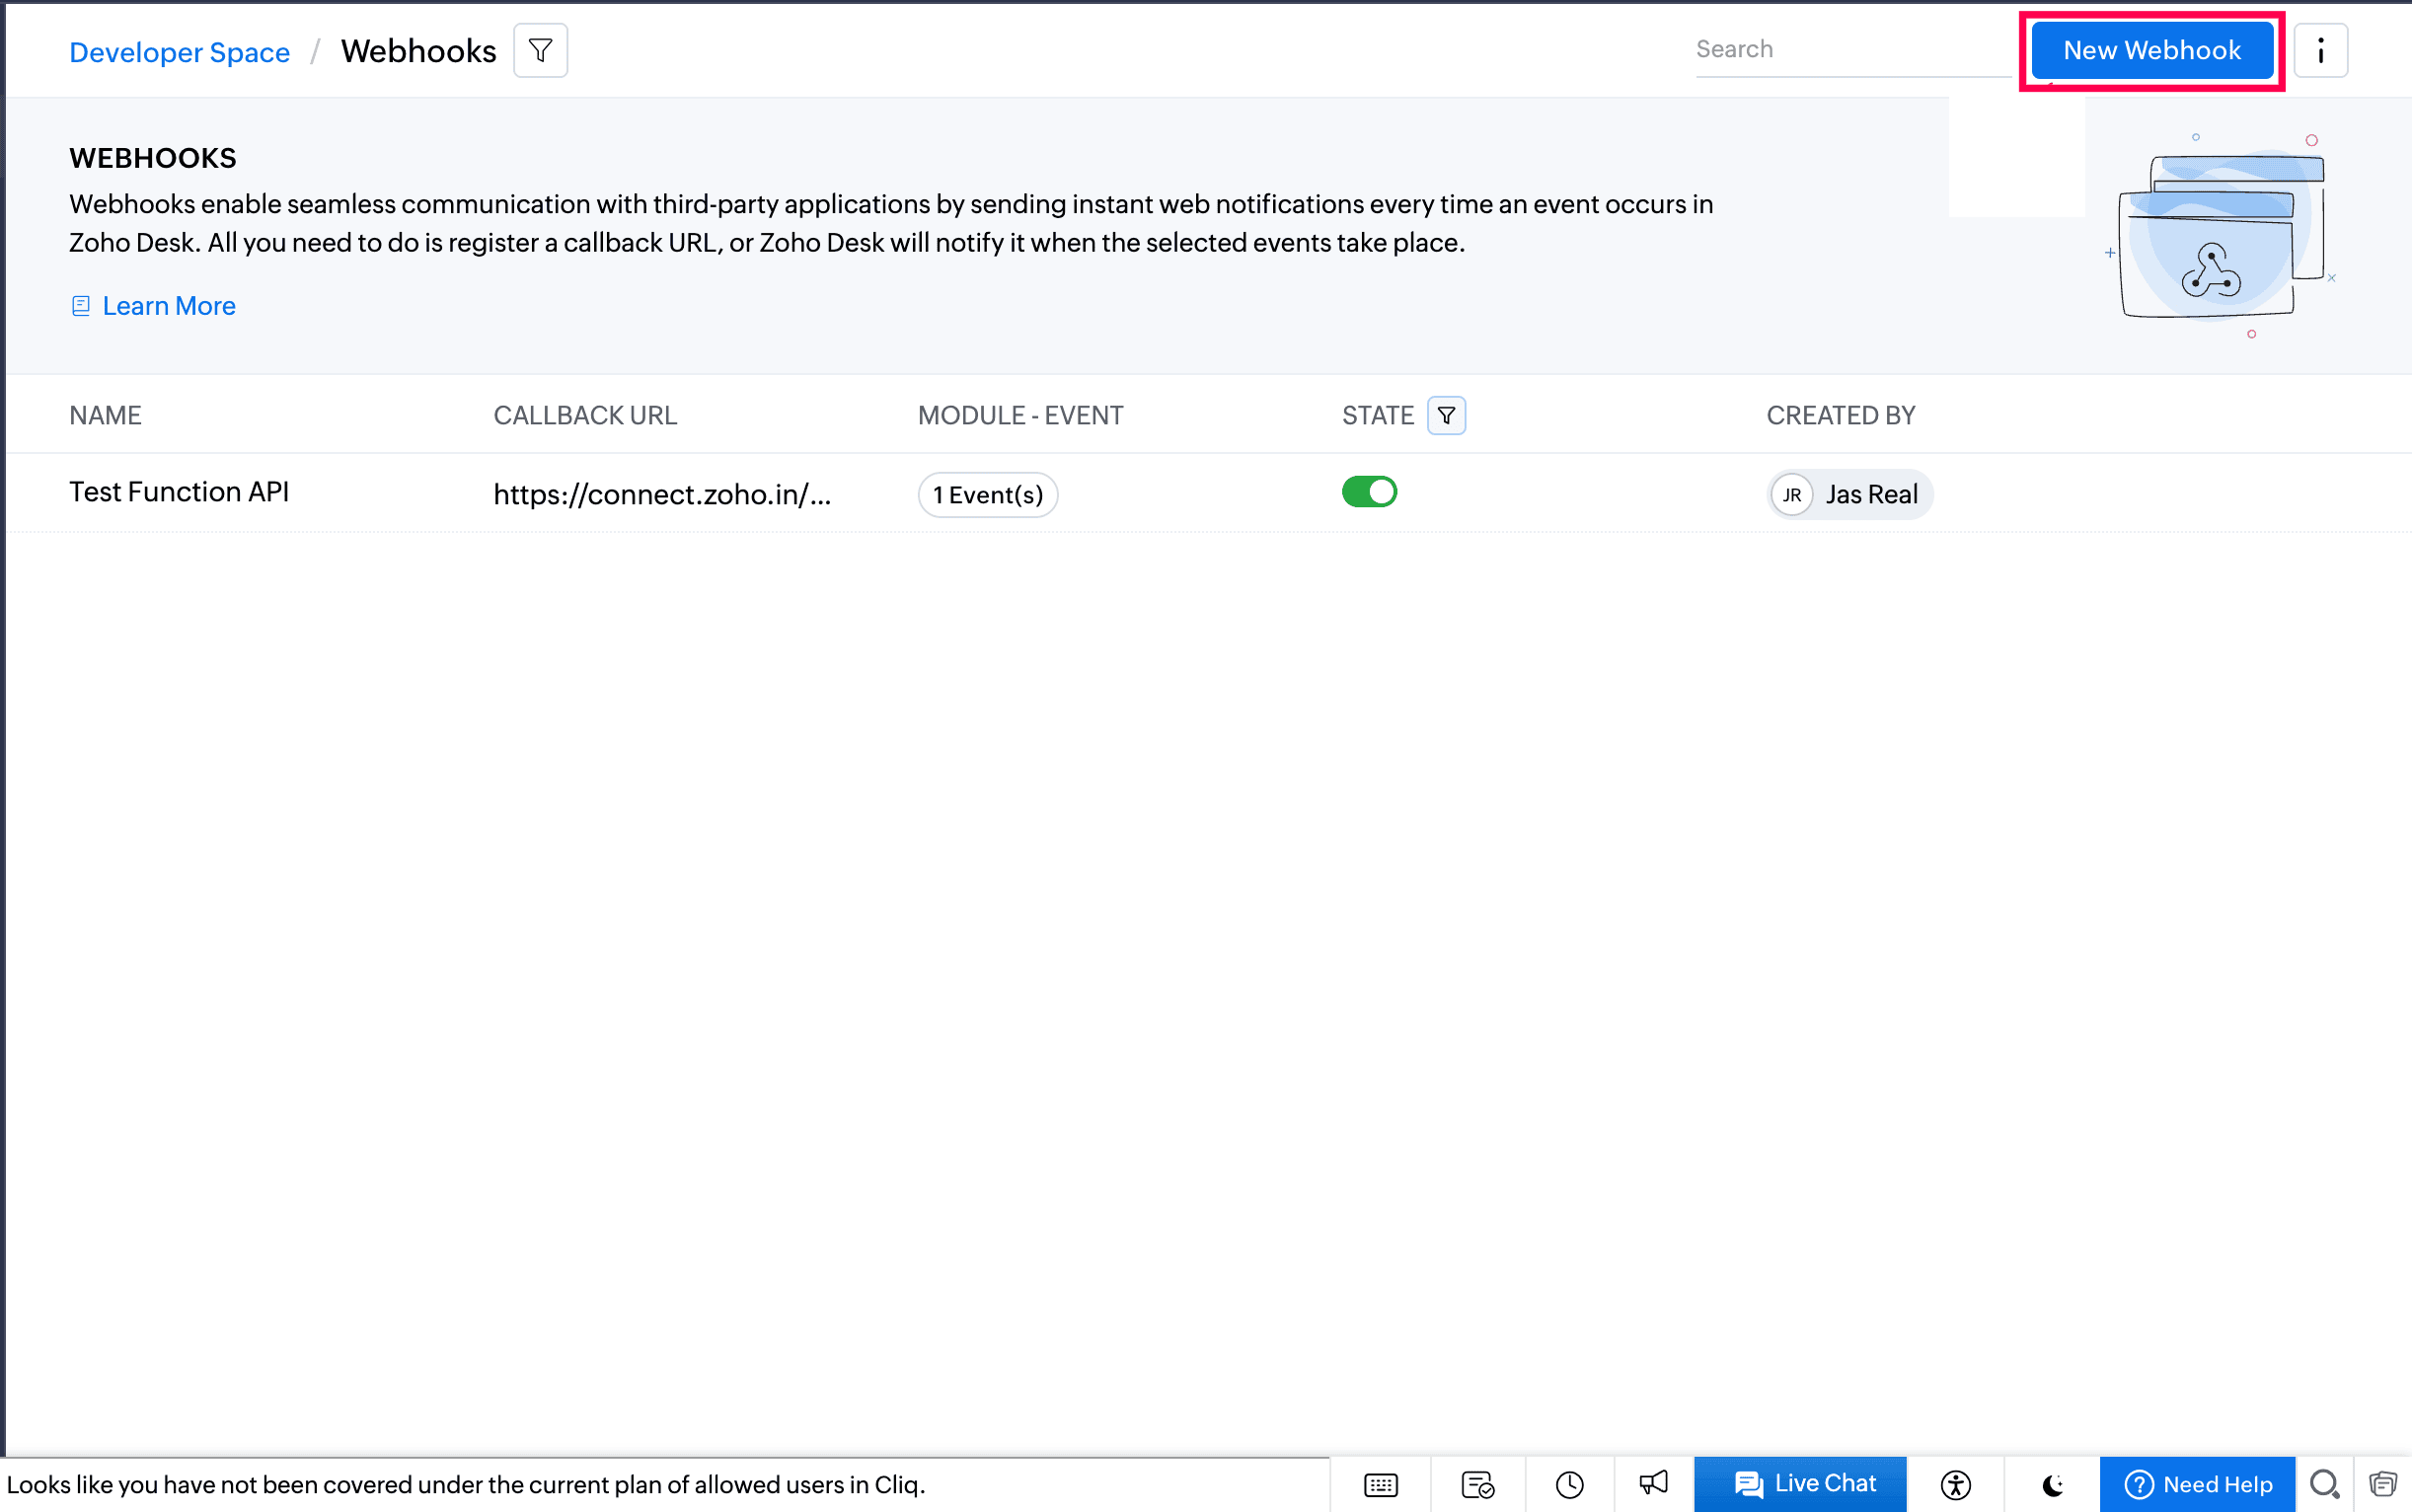Screen dimensions: 2412x1512
Task: Open the Test Function API webhook
Action: coord(179,492)
